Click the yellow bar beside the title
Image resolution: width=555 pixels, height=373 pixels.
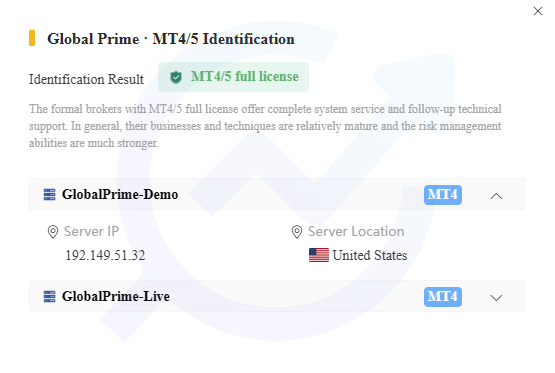click(x=32, y=38)
